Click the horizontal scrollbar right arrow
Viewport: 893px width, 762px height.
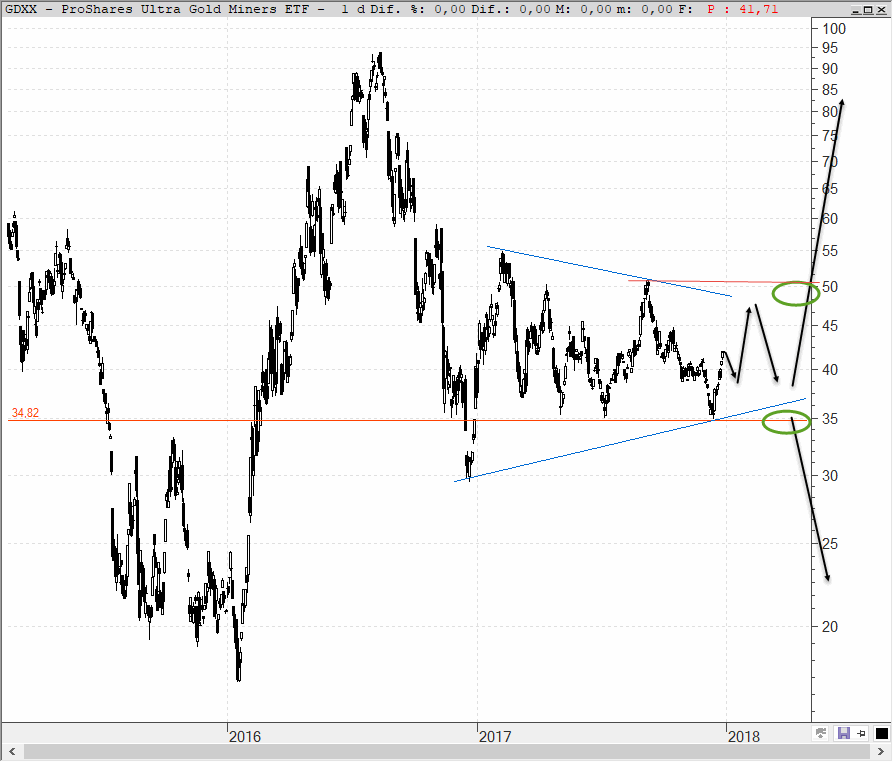pyautogui.click(x=880, y=752)
